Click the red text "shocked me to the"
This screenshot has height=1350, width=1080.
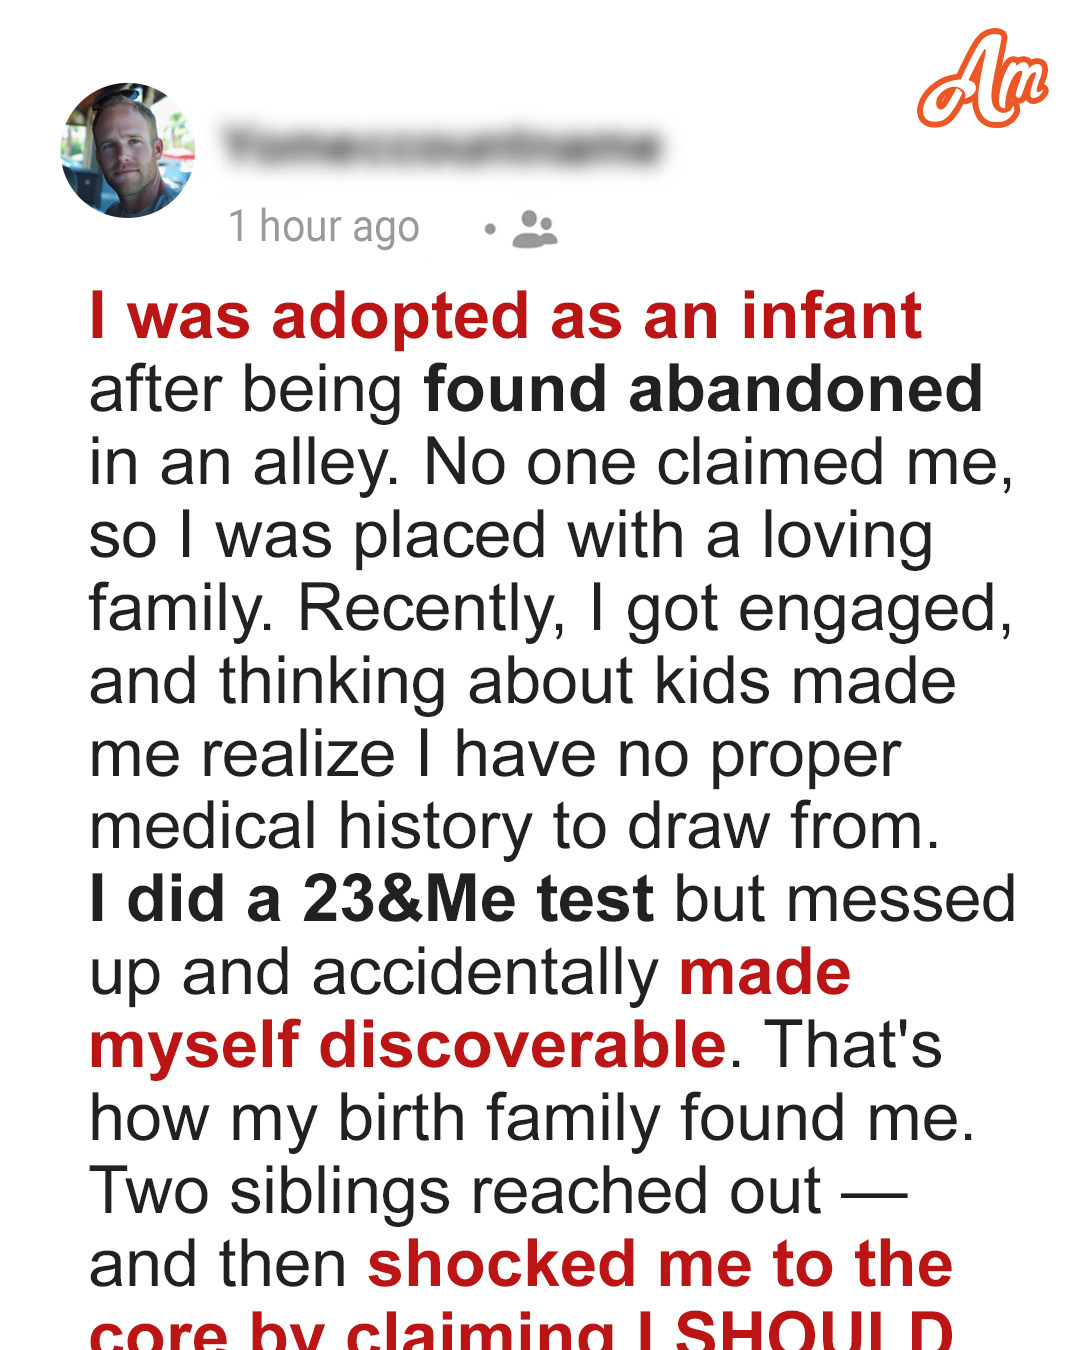click(x=660, y=1263)
